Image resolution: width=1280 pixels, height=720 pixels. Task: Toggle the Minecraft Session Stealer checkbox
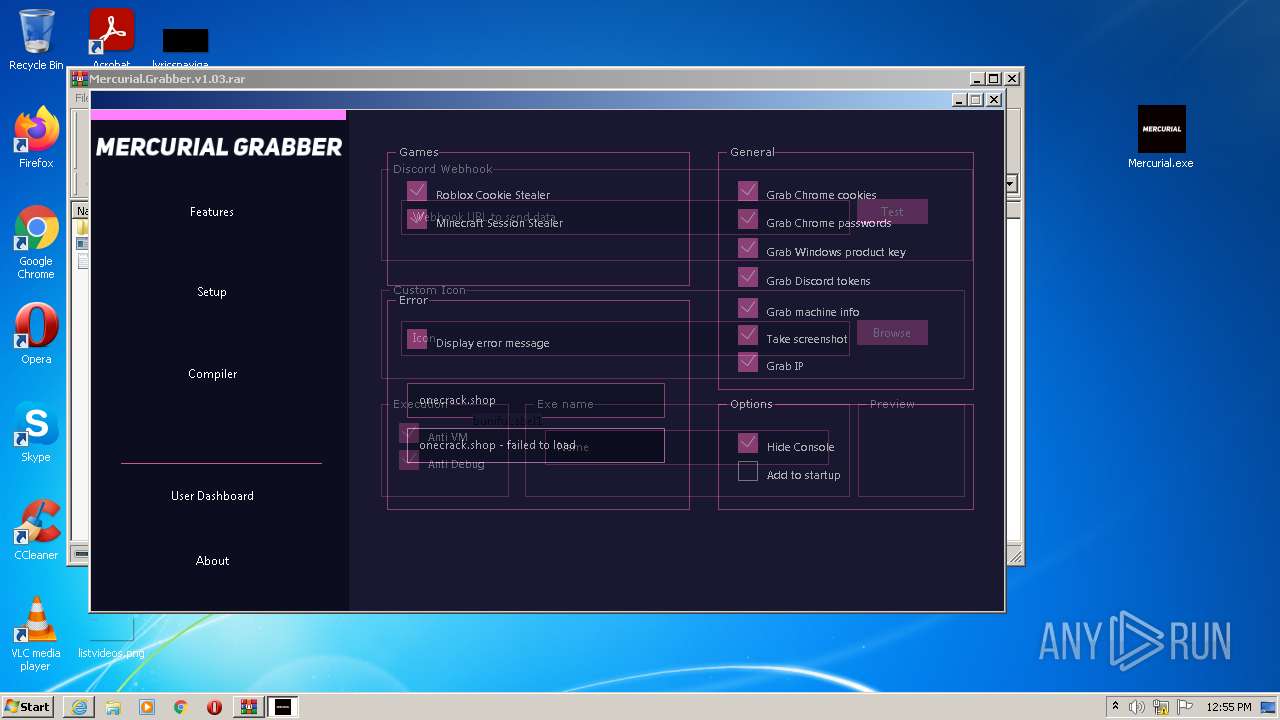pyautogui.click(x=417, y=219)
